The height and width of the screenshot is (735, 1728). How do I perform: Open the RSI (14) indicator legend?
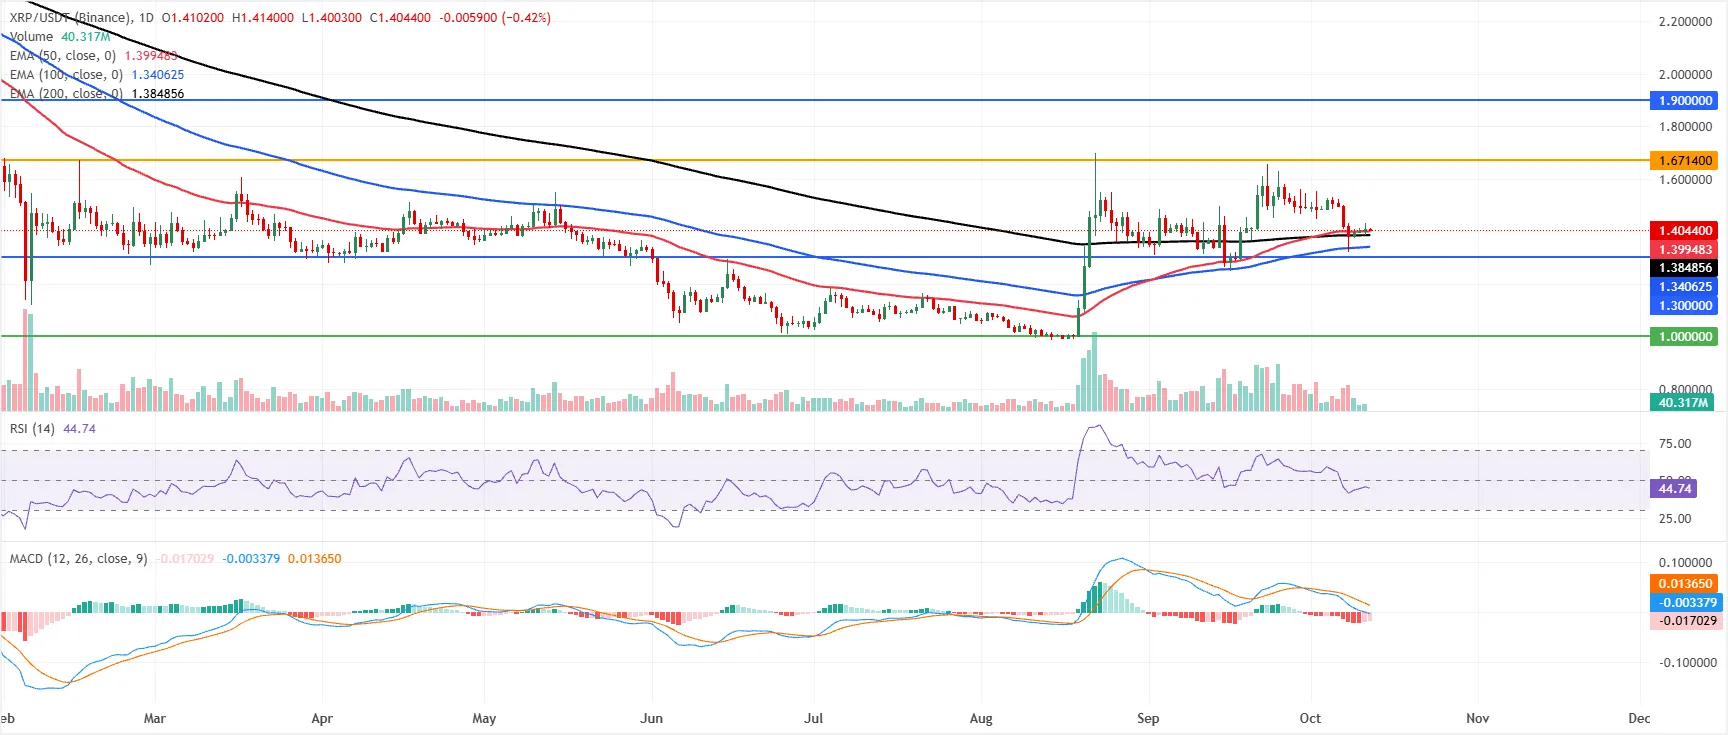point(32,429)
